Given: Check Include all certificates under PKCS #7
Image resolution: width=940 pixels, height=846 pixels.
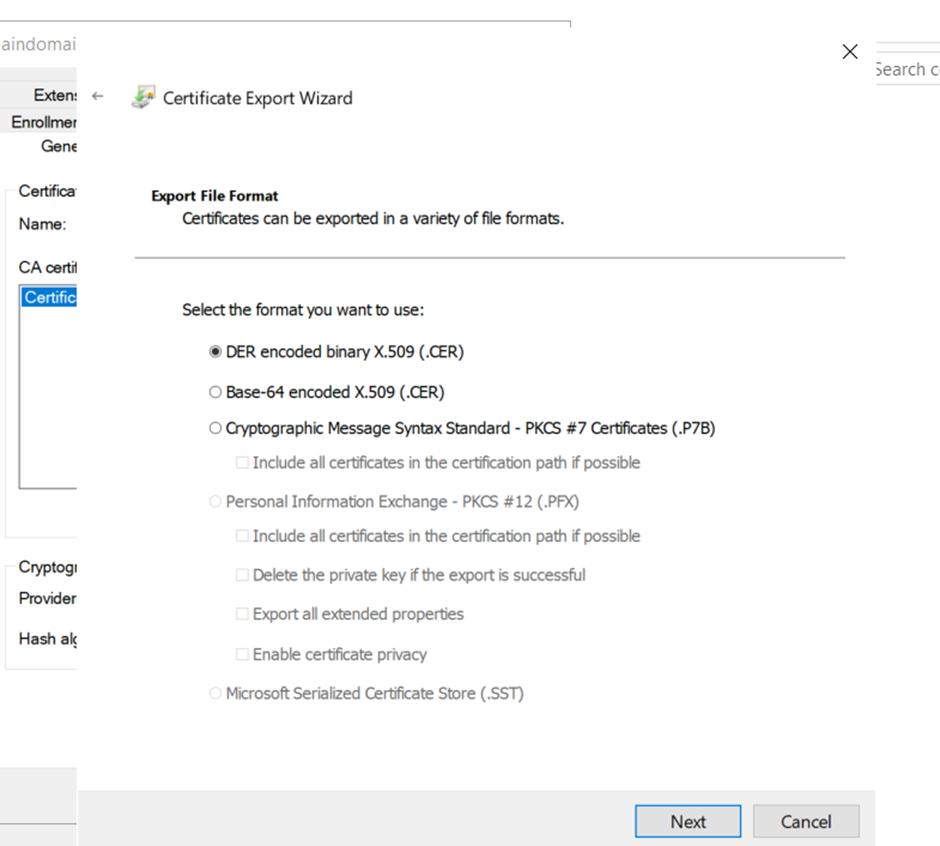Looking at the screenshot, I should tap(242, 463).
